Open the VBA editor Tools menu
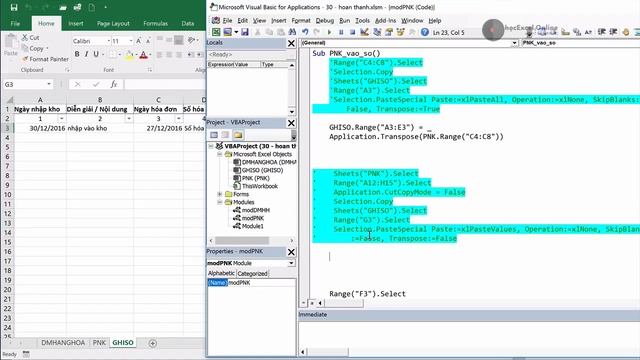This screenshot has width=640, height=360. coord(362,20)
